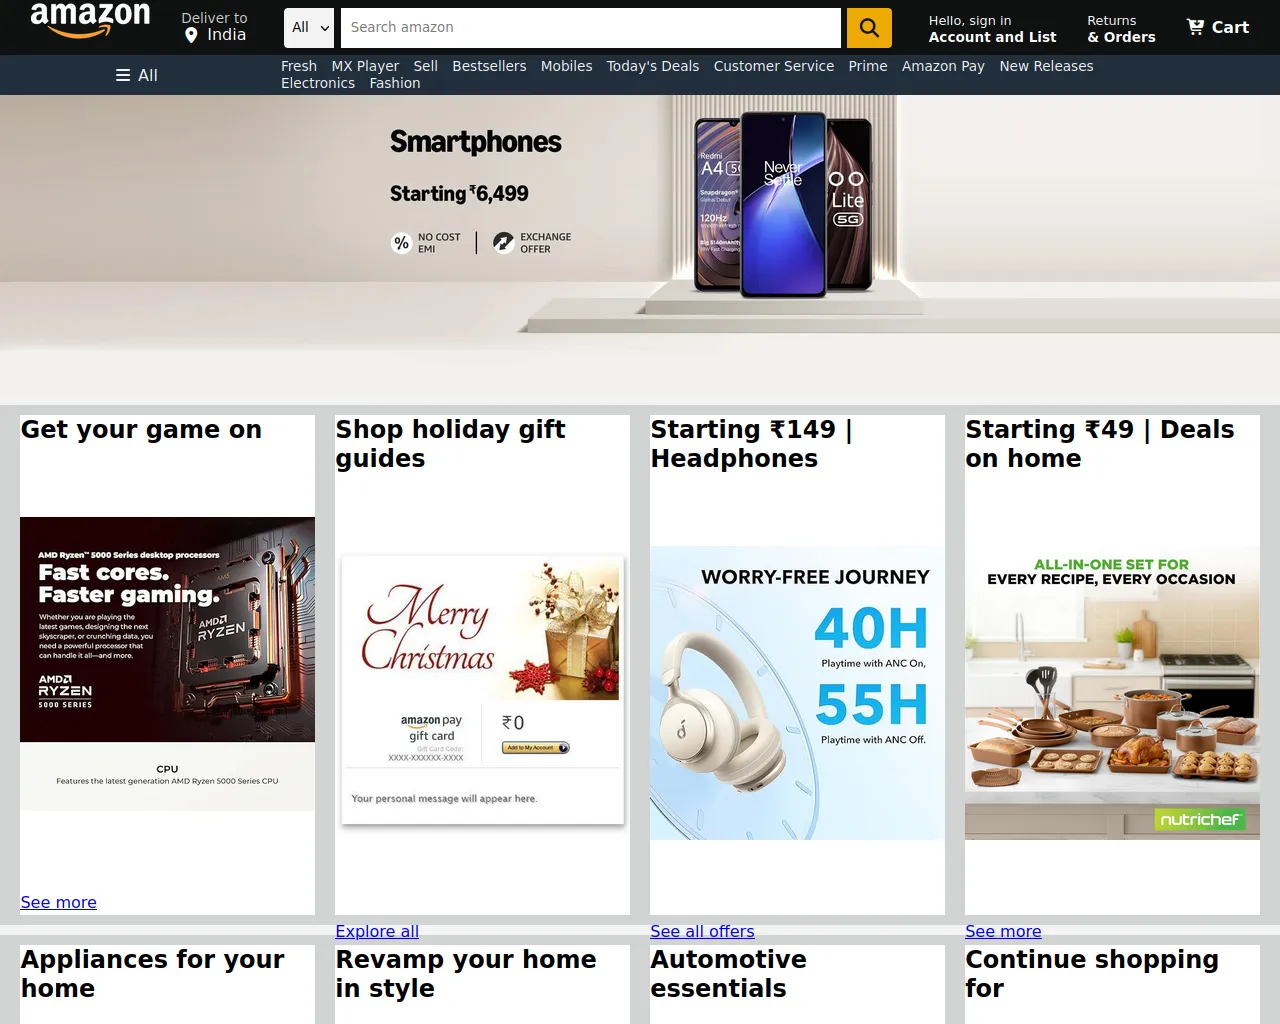Go to Sell page
The image size is (1280, 1024).
[426, 66]
